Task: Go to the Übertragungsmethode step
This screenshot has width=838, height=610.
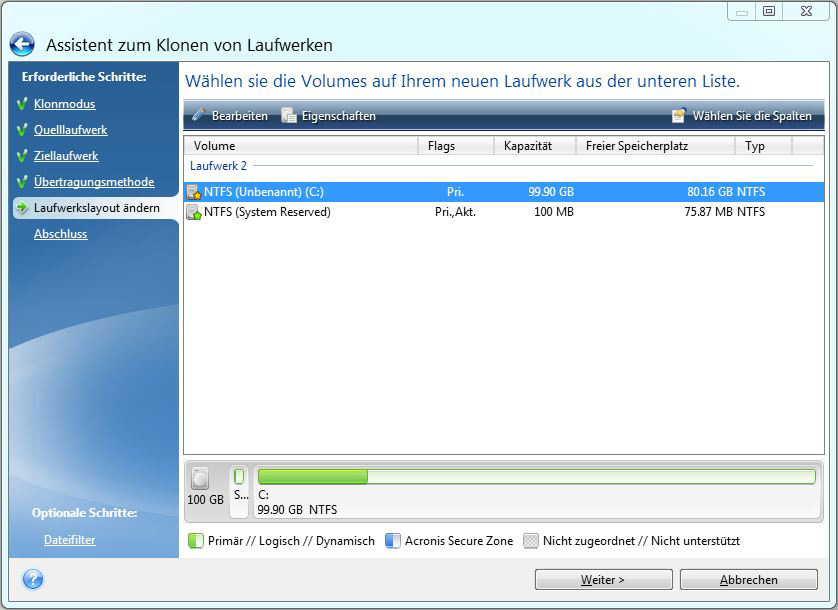Action: (93, 182)
